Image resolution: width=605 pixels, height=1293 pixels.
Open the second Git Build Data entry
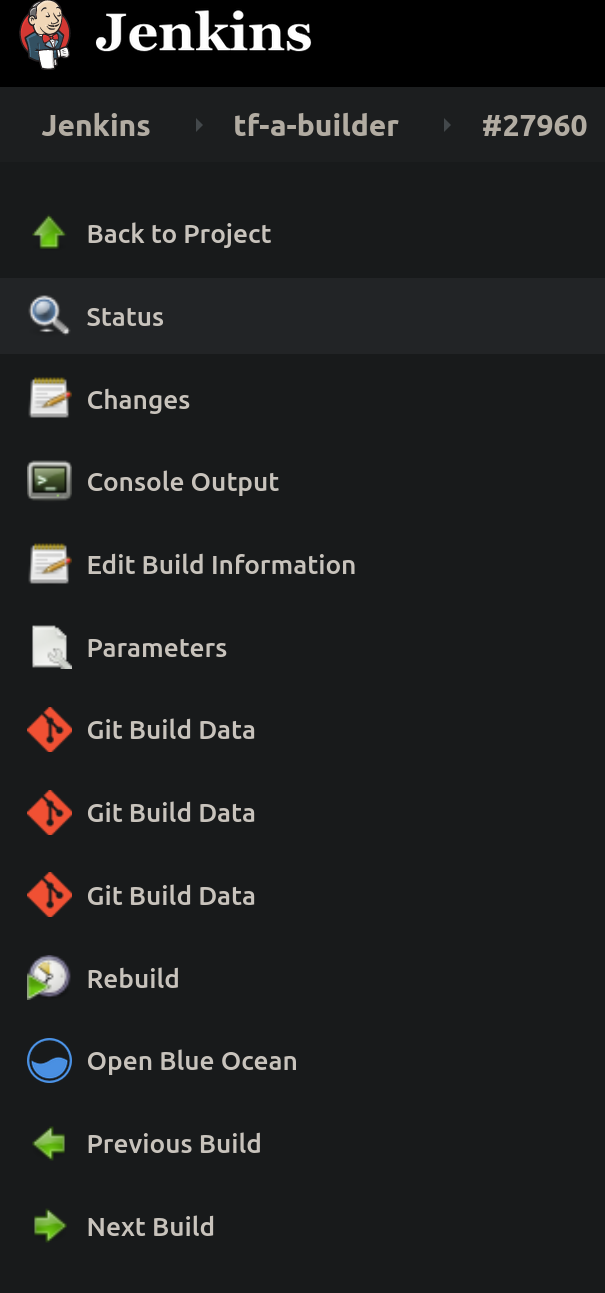[x=171, y=813]
